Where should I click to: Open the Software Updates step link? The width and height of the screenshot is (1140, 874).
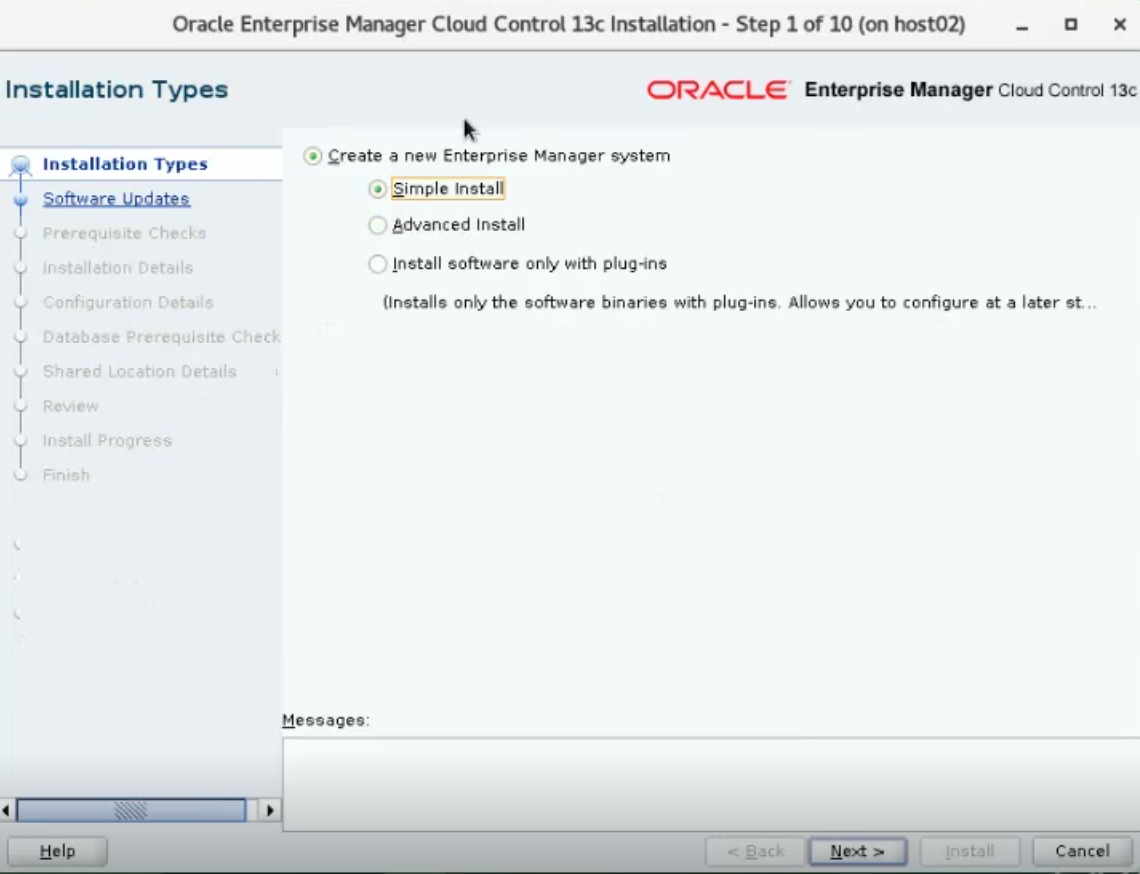116,199
